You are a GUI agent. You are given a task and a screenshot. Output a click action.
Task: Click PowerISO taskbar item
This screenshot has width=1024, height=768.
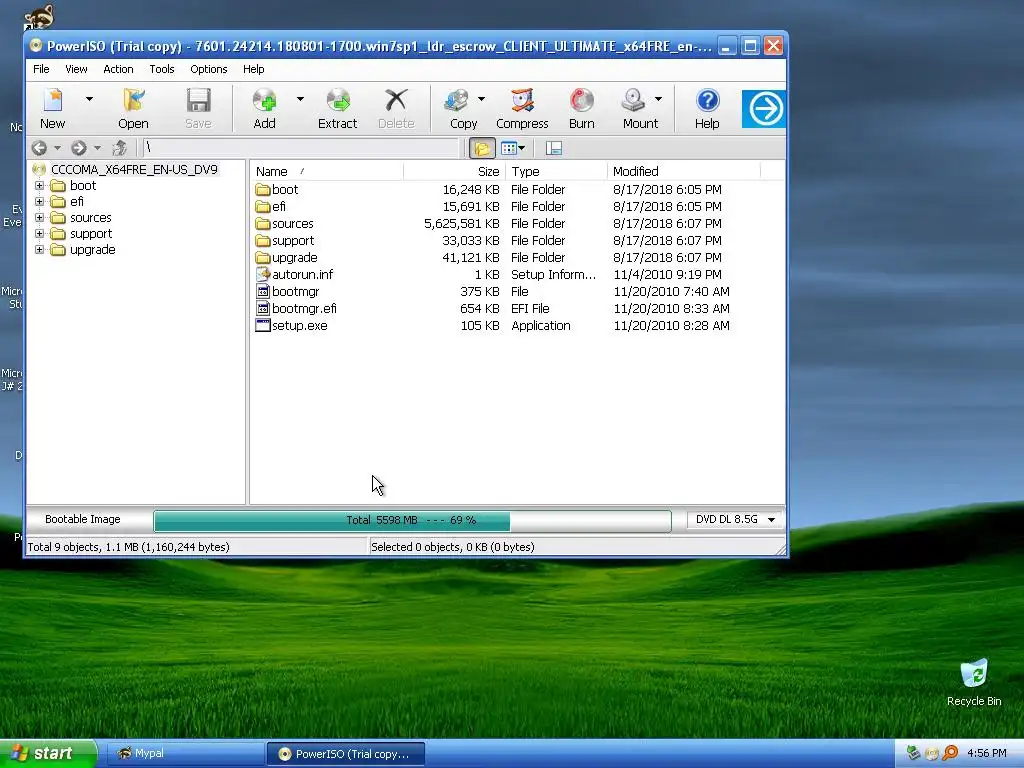click(345, 754)
